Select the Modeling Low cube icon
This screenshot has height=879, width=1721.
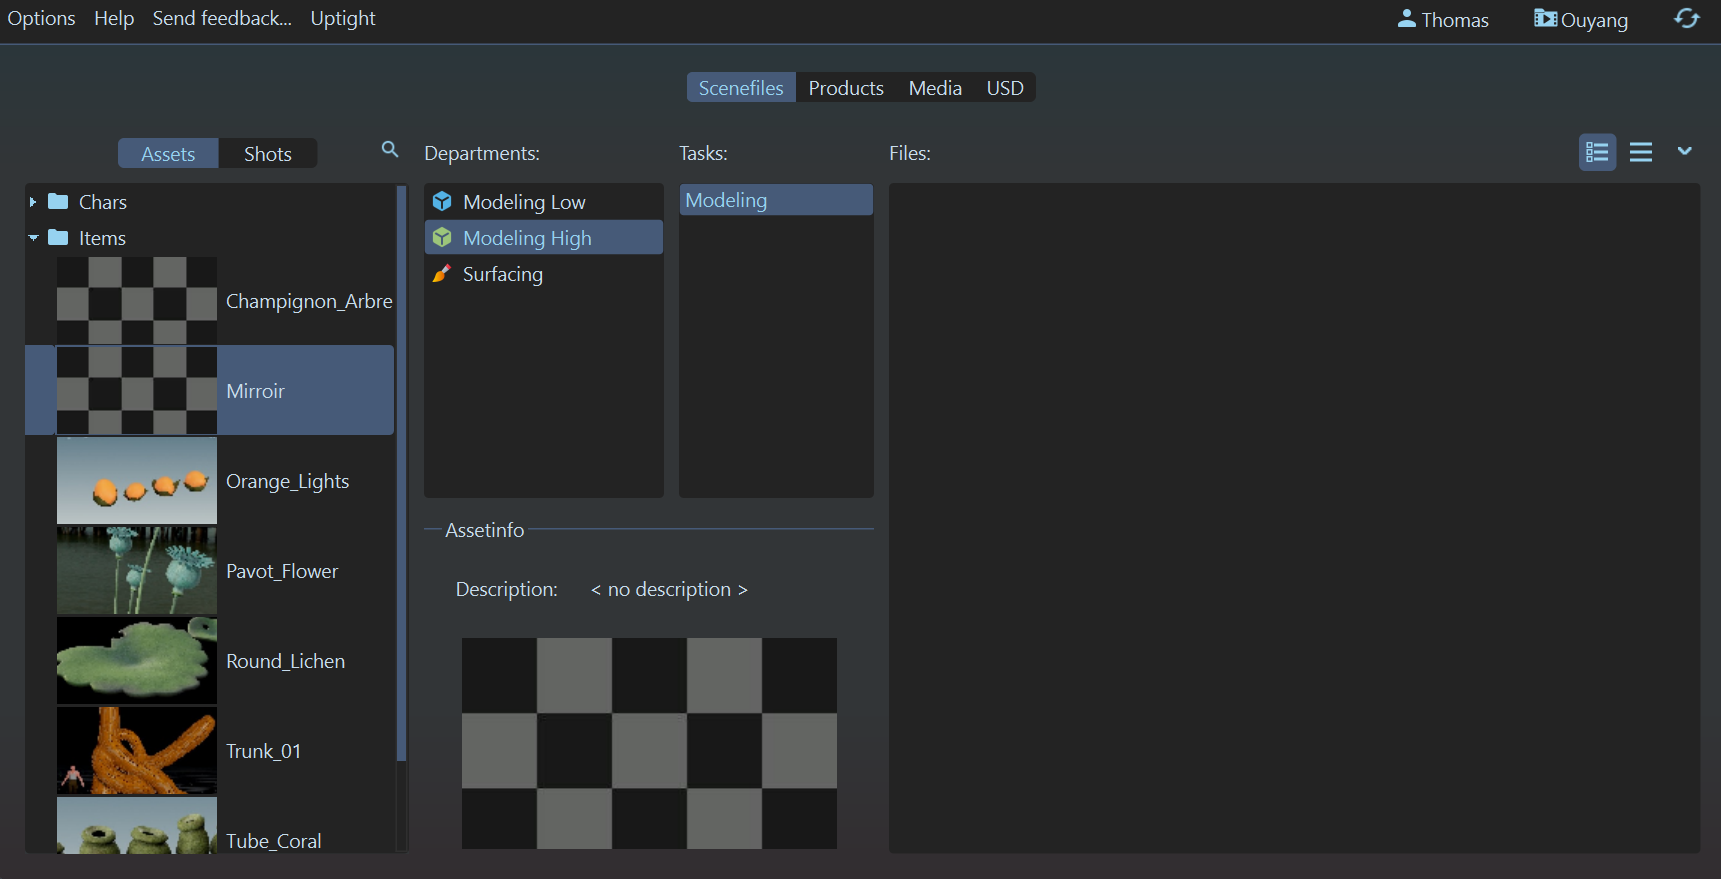point(442,202)
